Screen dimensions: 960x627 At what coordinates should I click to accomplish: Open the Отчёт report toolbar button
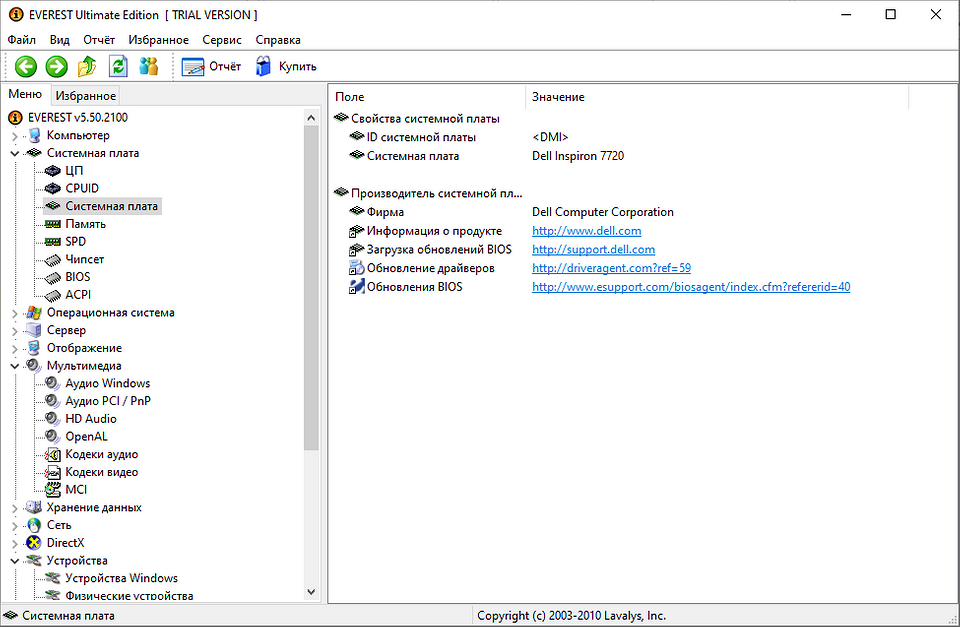pos(211,67)
